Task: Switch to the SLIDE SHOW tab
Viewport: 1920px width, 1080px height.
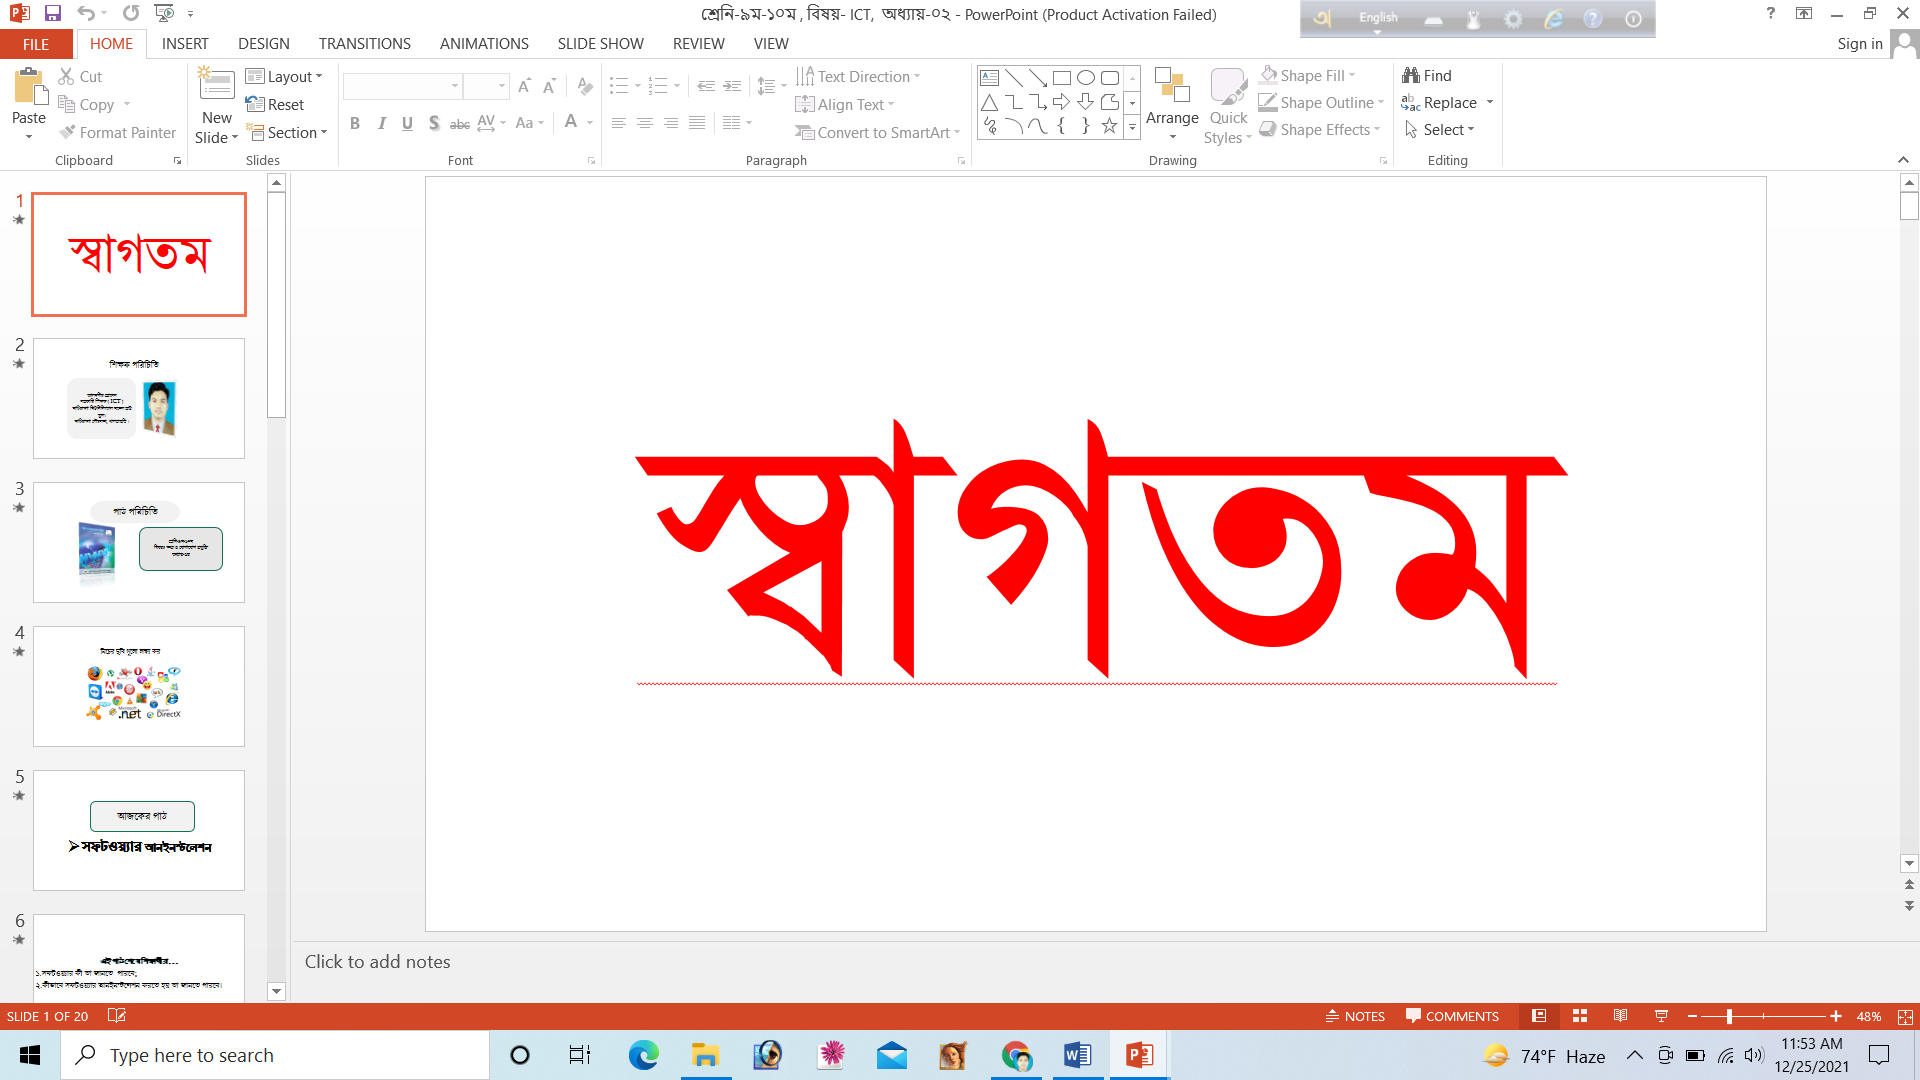Action: tap(601, 44)
